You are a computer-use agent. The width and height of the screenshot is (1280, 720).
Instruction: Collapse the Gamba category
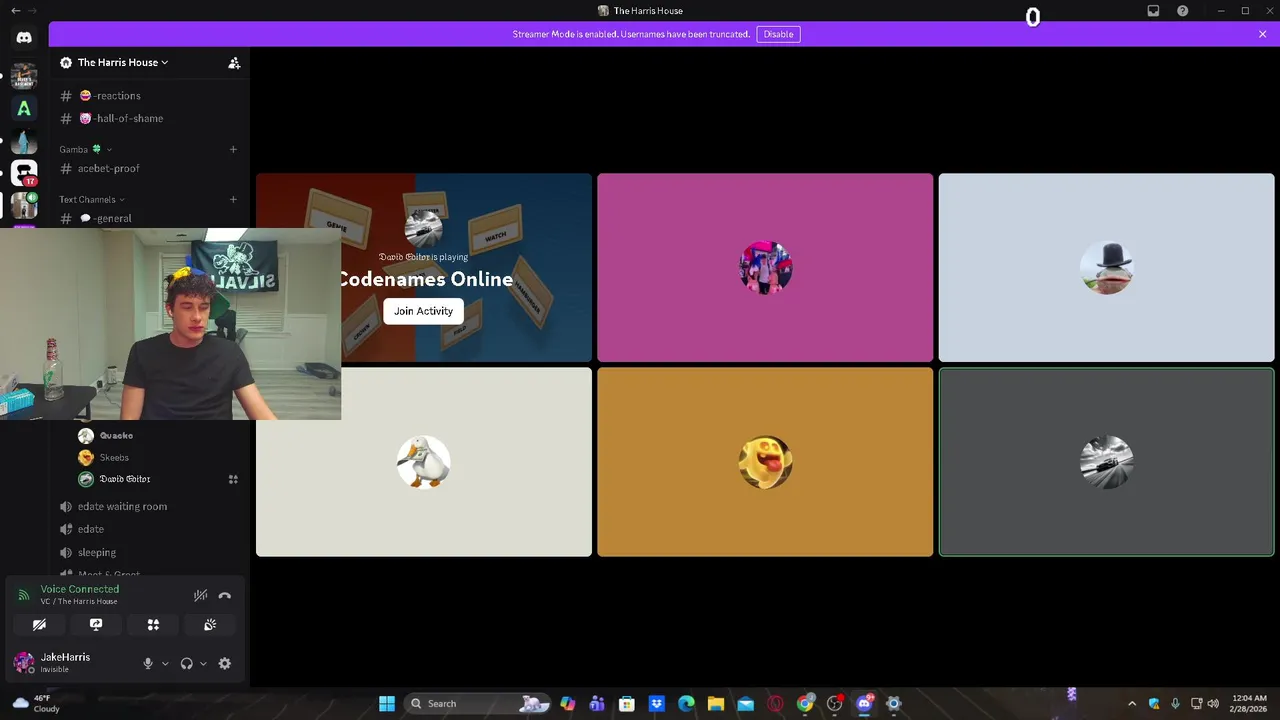[x=85, y=149]
